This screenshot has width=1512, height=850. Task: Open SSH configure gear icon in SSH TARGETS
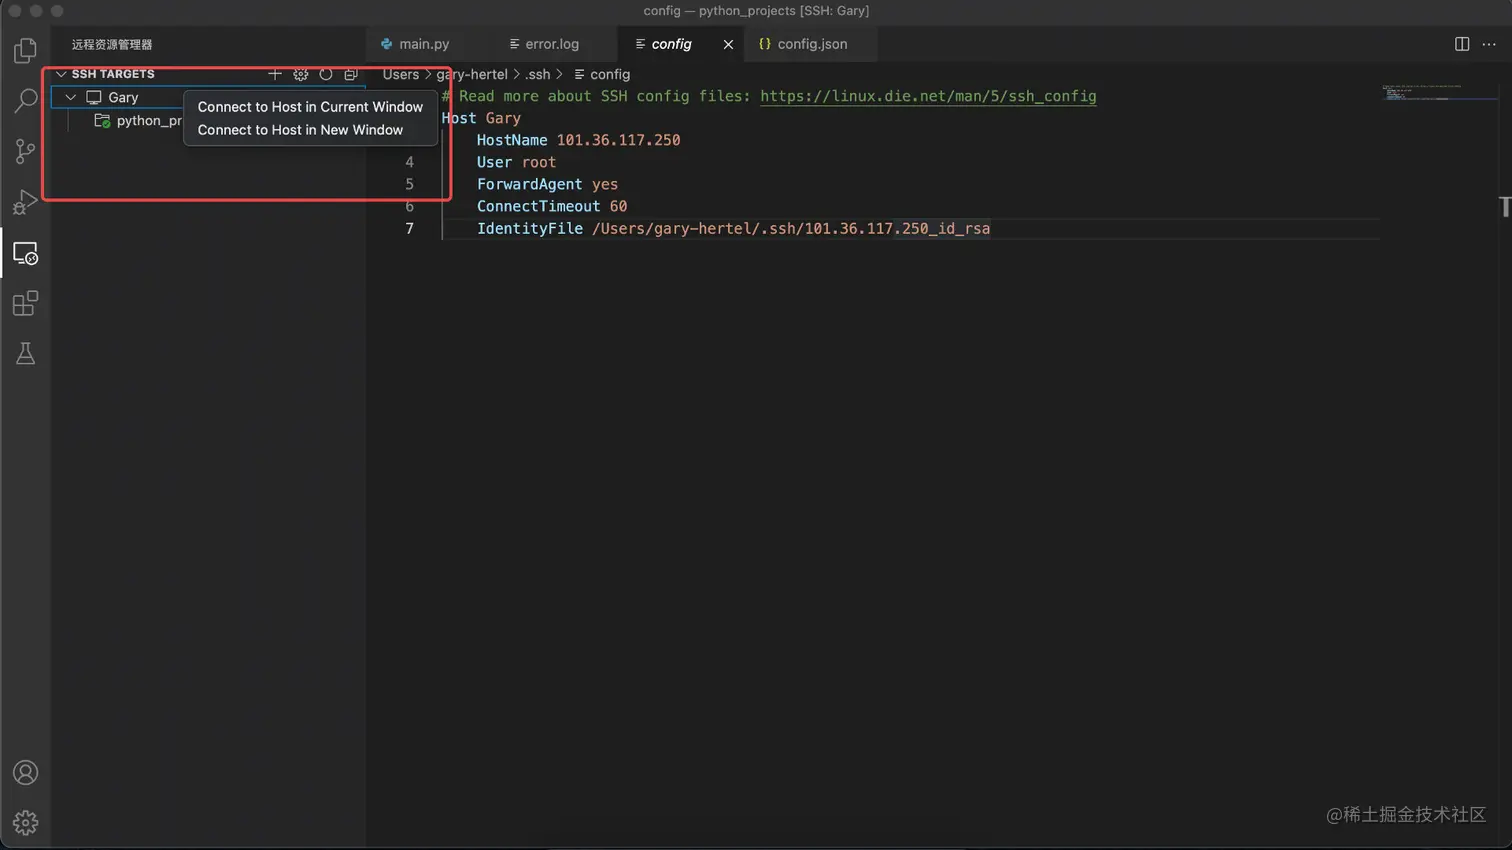pos(301,74)
